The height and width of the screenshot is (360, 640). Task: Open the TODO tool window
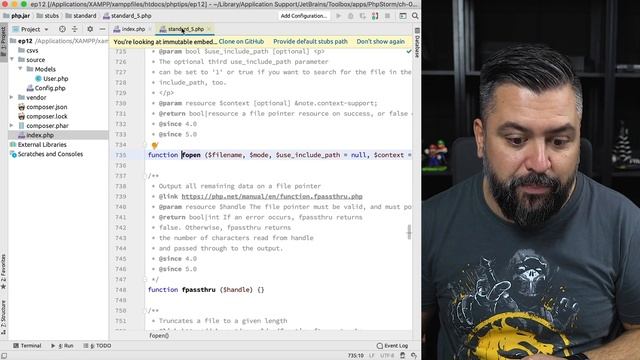97,346
